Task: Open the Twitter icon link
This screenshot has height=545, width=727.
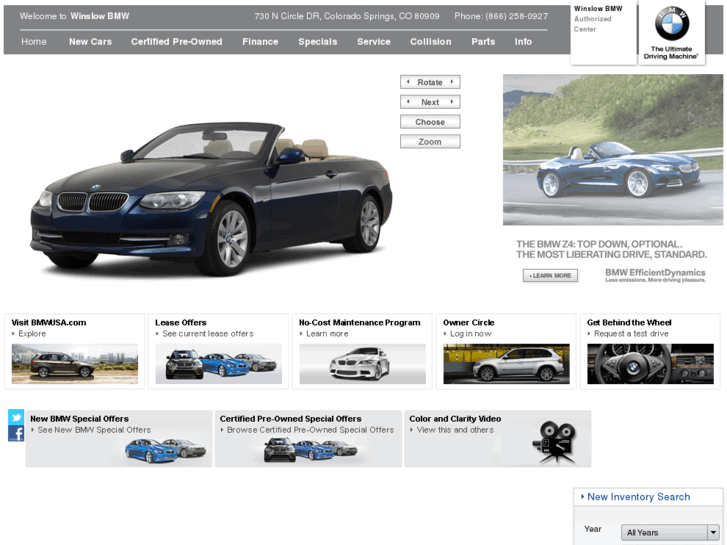Action: (16, 417)
